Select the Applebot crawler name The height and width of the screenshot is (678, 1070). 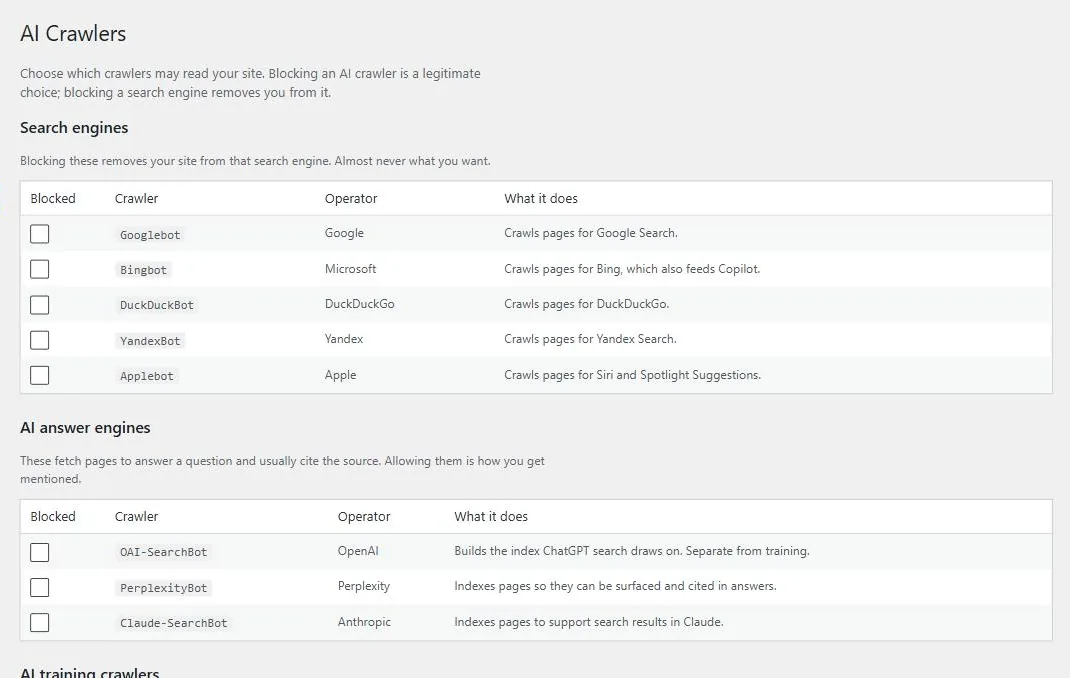coord(147,376)
